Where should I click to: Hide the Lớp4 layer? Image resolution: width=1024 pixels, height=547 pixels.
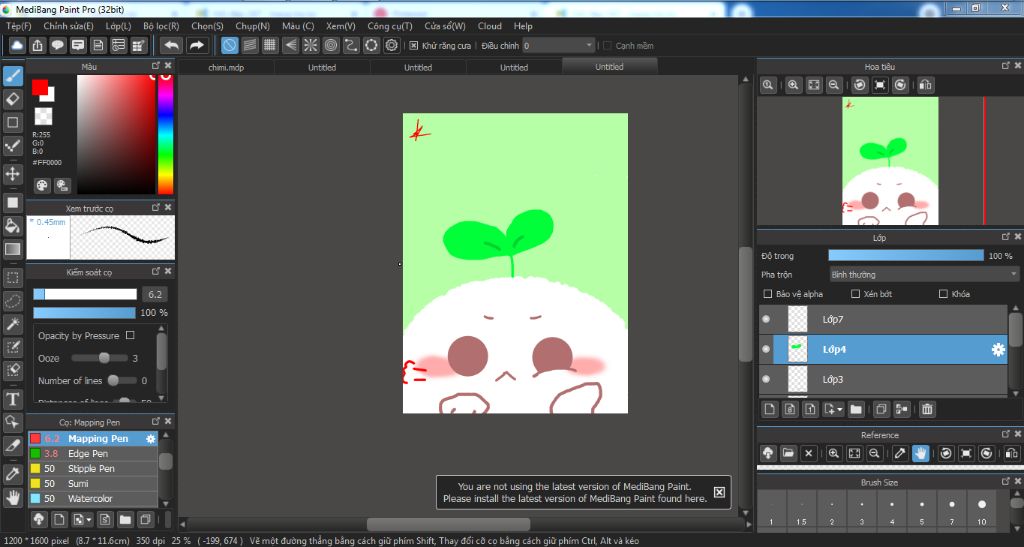tap(766, 349)
